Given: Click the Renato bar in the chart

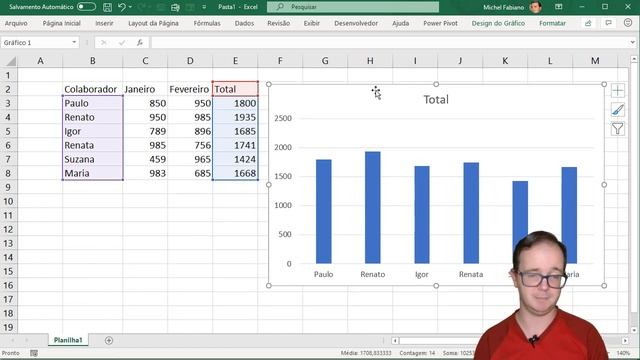Looking at the screenshot, I should [x=373, y=207].
